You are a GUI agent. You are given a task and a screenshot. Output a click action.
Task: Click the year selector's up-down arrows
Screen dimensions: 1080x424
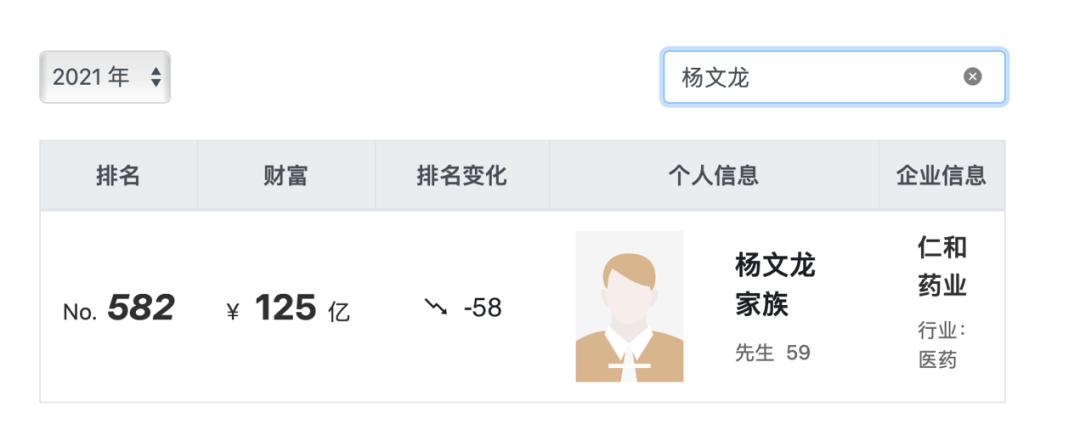156,77
